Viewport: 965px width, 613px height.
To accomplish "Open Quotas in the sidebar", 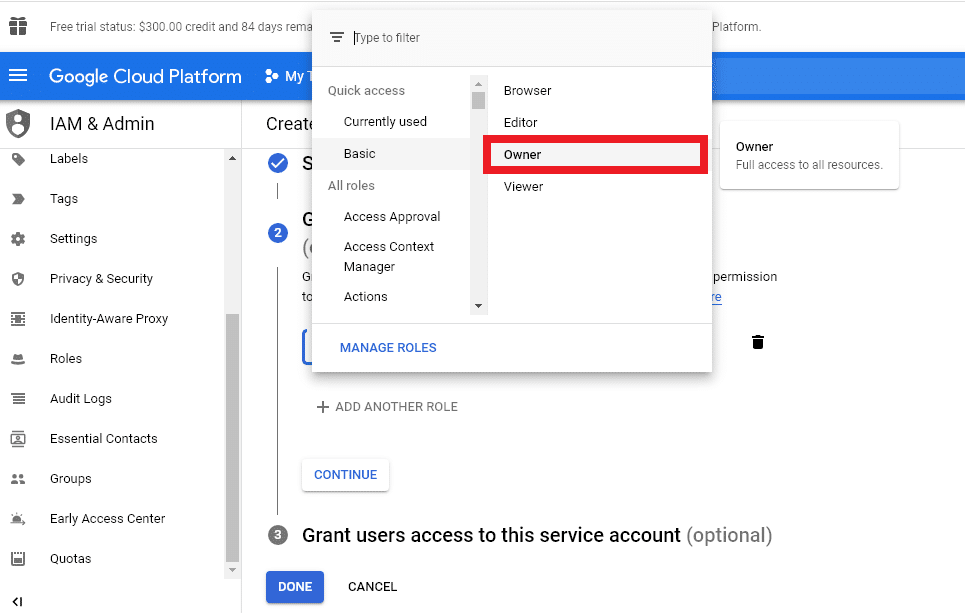I will tap(71, 559).
